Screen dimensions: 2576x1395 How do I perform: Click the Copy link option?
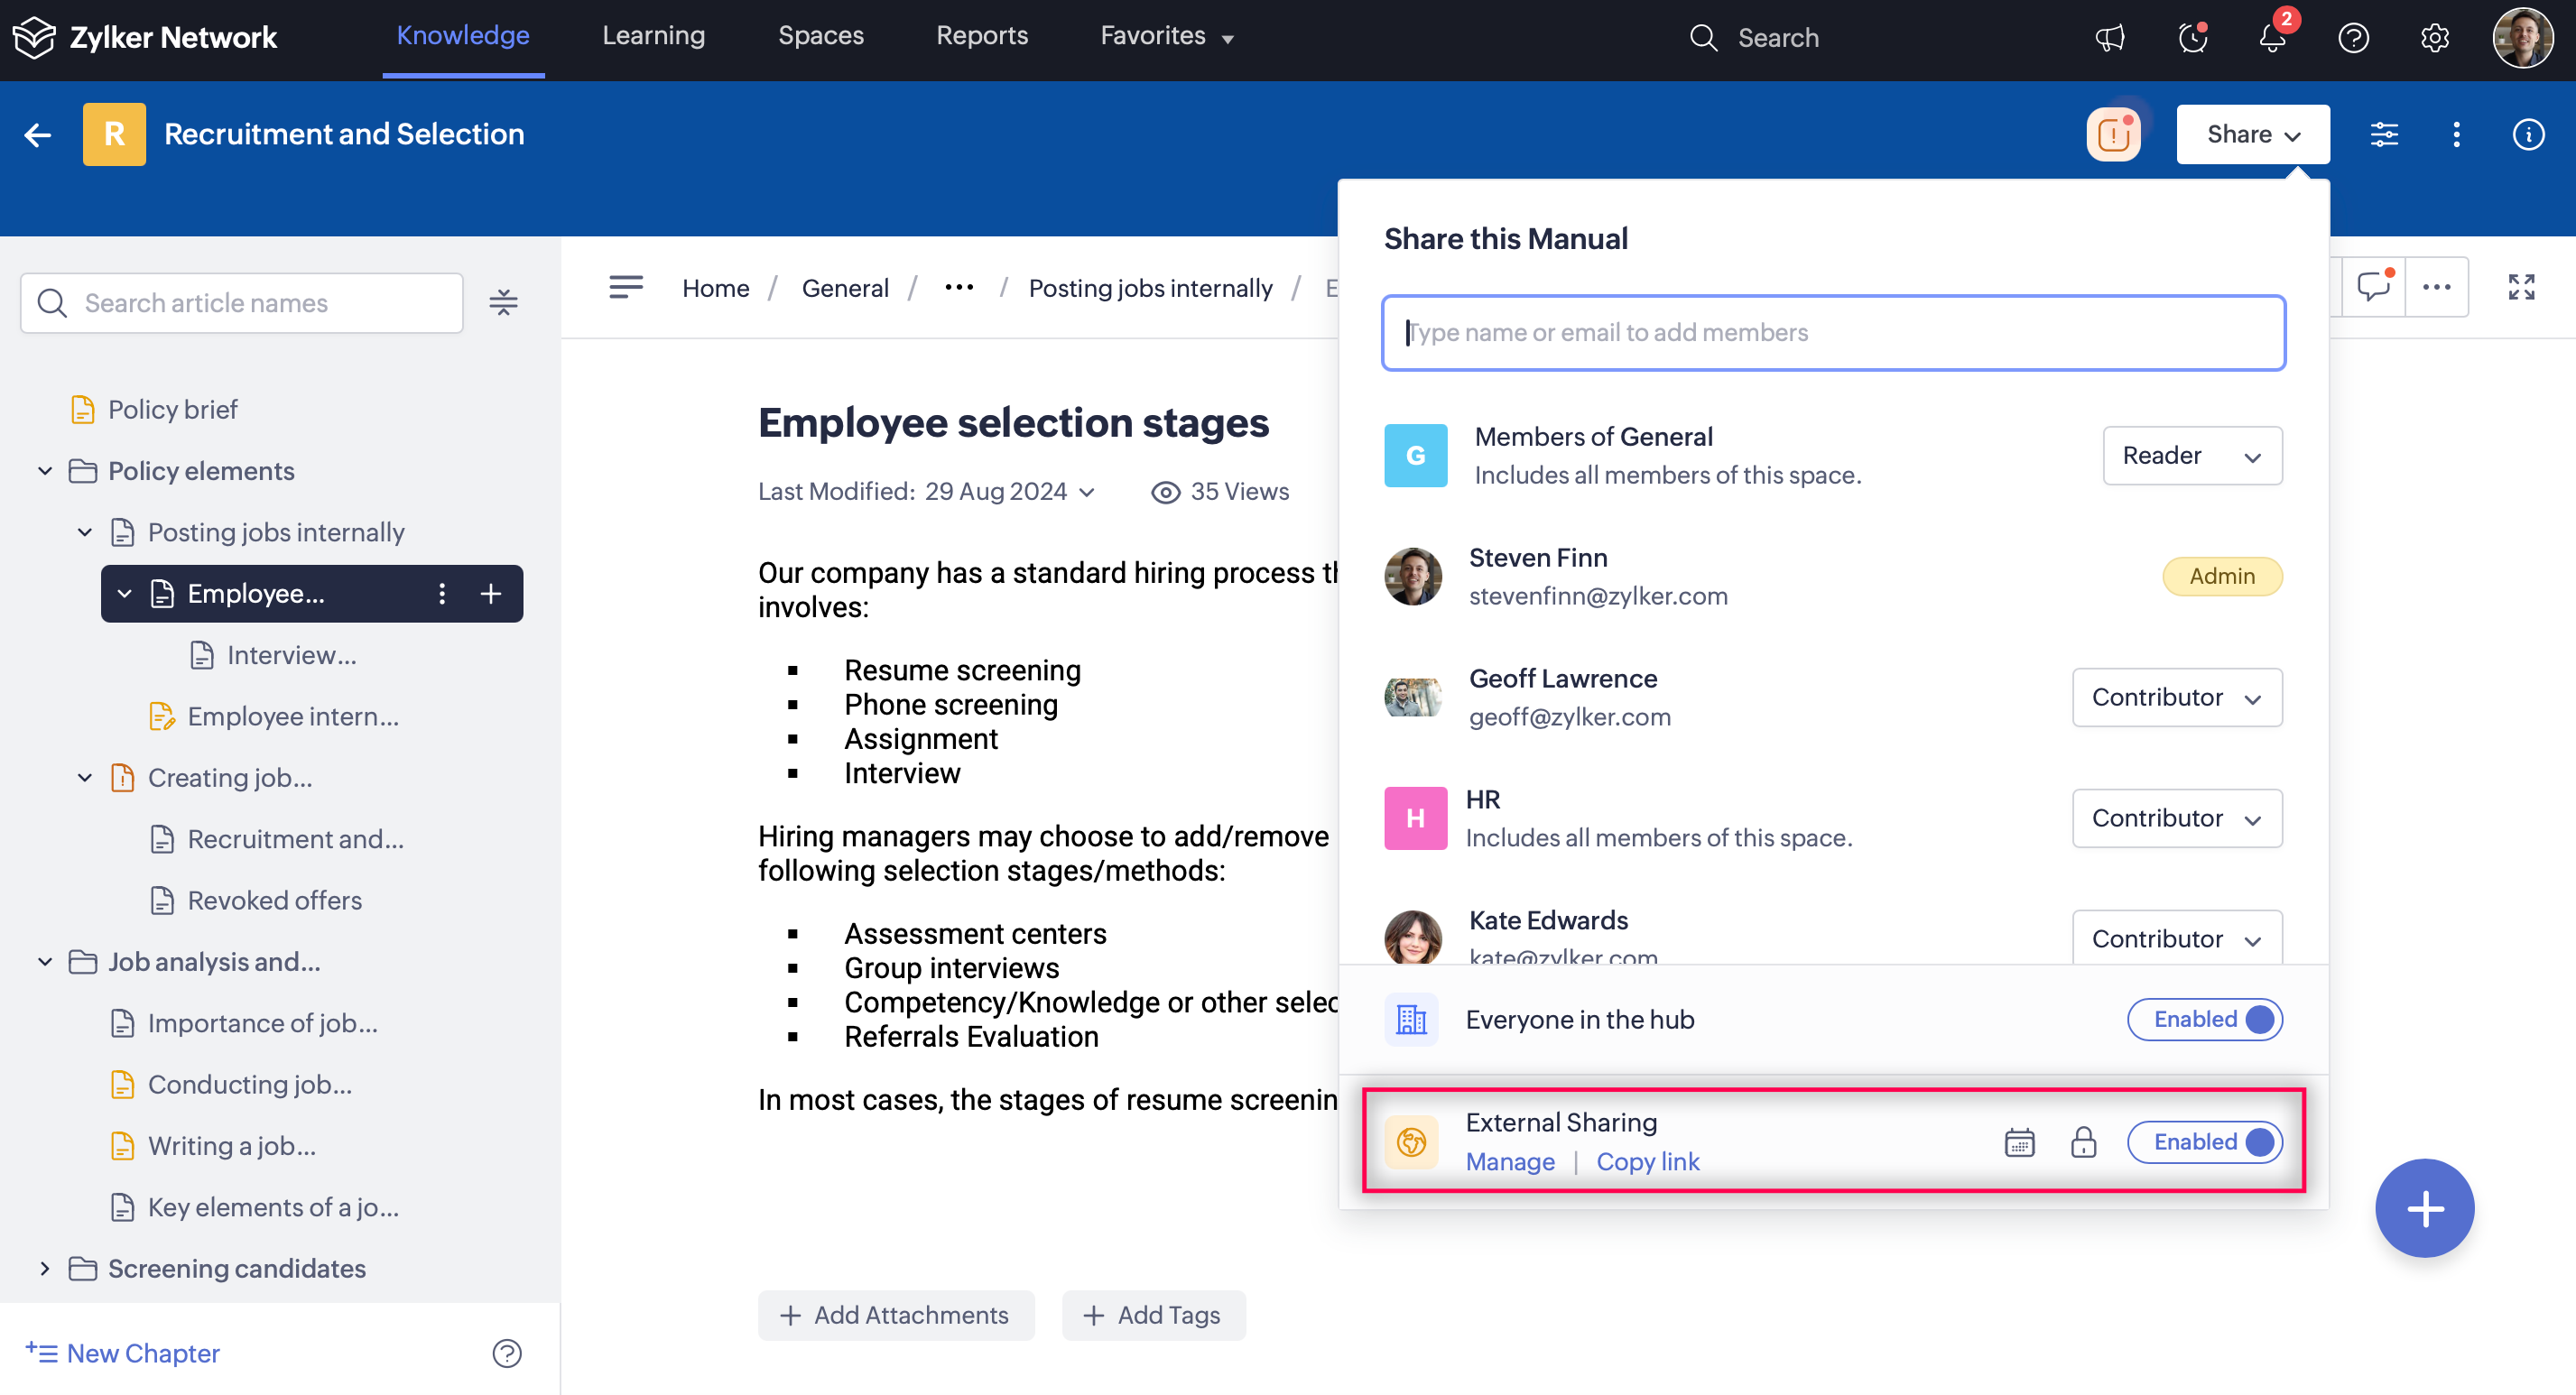click(x=1647, y=1161)
